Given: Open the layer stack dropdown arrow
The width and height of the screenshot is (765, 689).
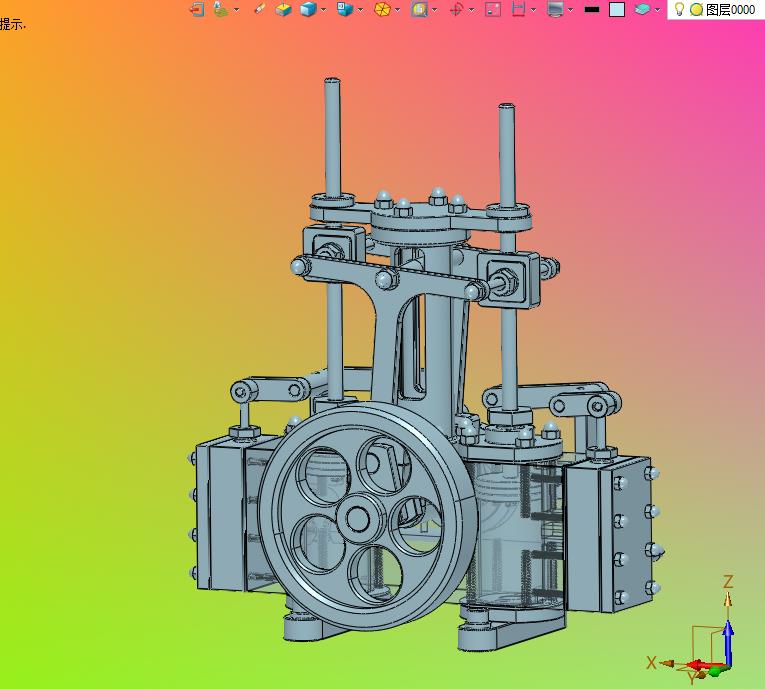Looking at the screenshot, I should coord(657,10).
